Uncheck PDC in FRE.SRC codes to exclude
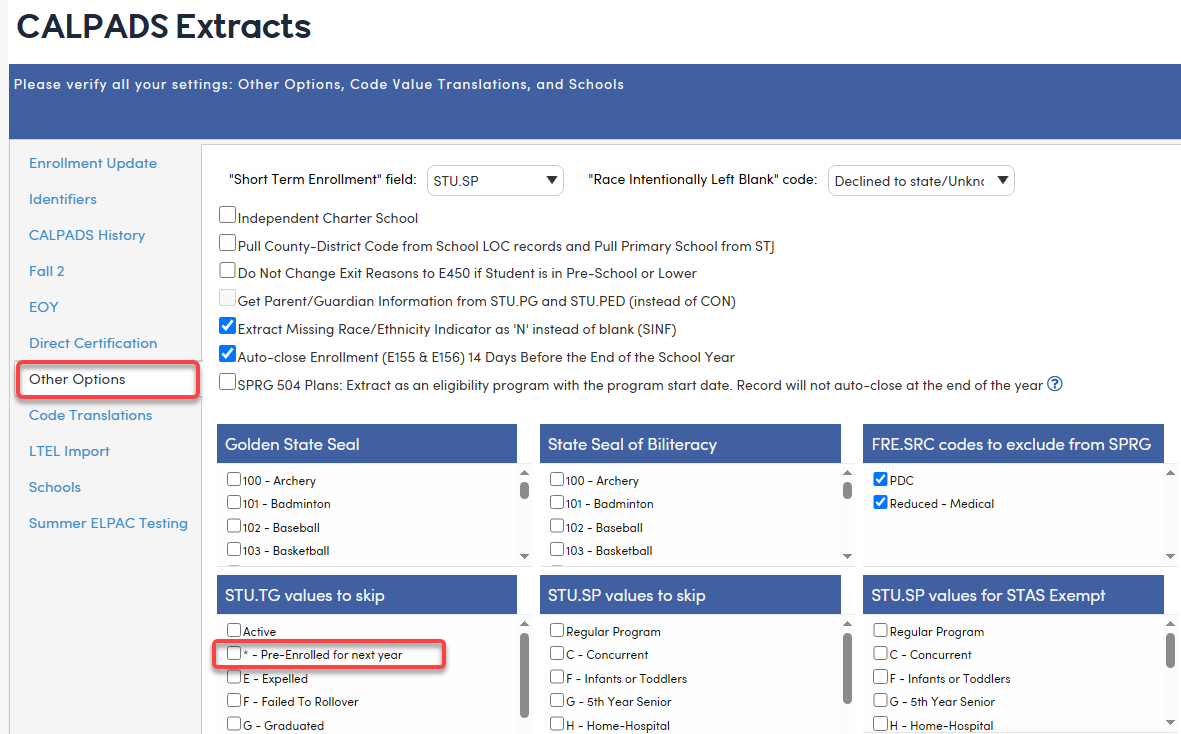This screenshot has height=734, width=1181. tap(880, 479)
